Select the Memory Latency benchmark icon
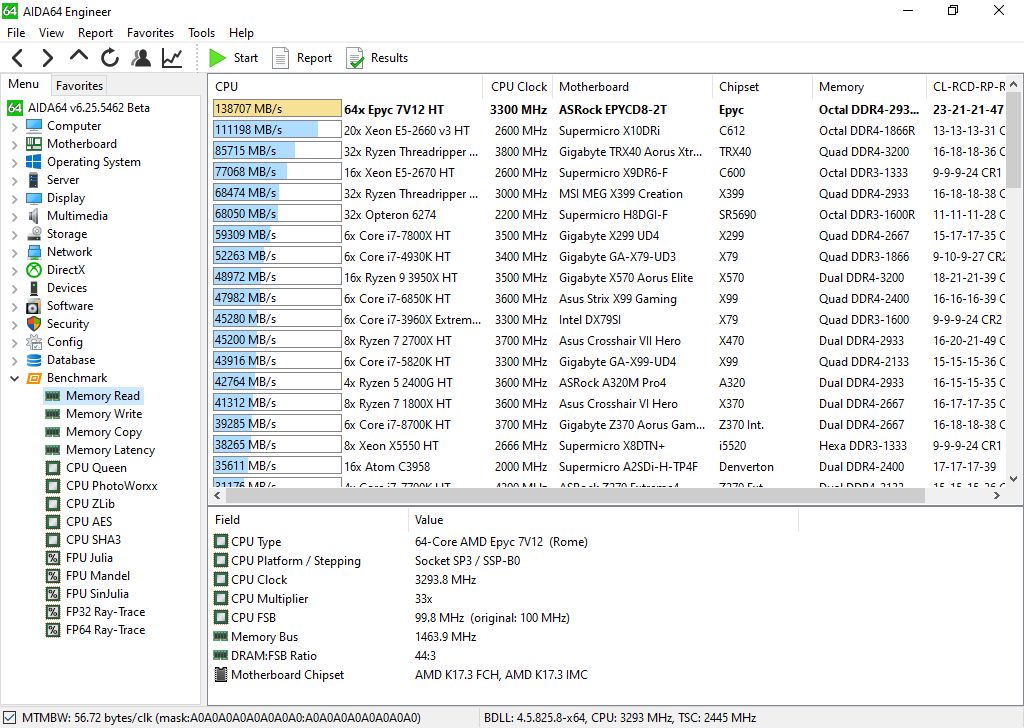This screenshot has height=728, width=1024. click(x=52, y=450)
